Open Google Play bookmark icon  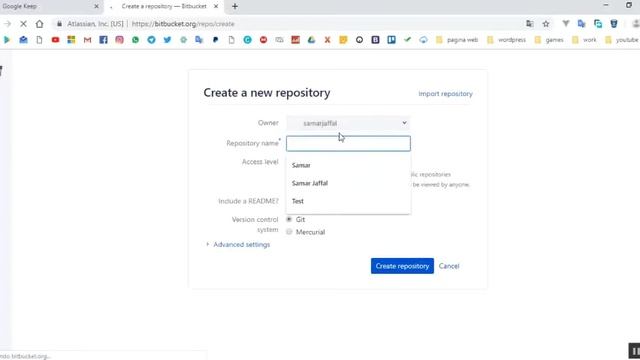pos(7,40)
